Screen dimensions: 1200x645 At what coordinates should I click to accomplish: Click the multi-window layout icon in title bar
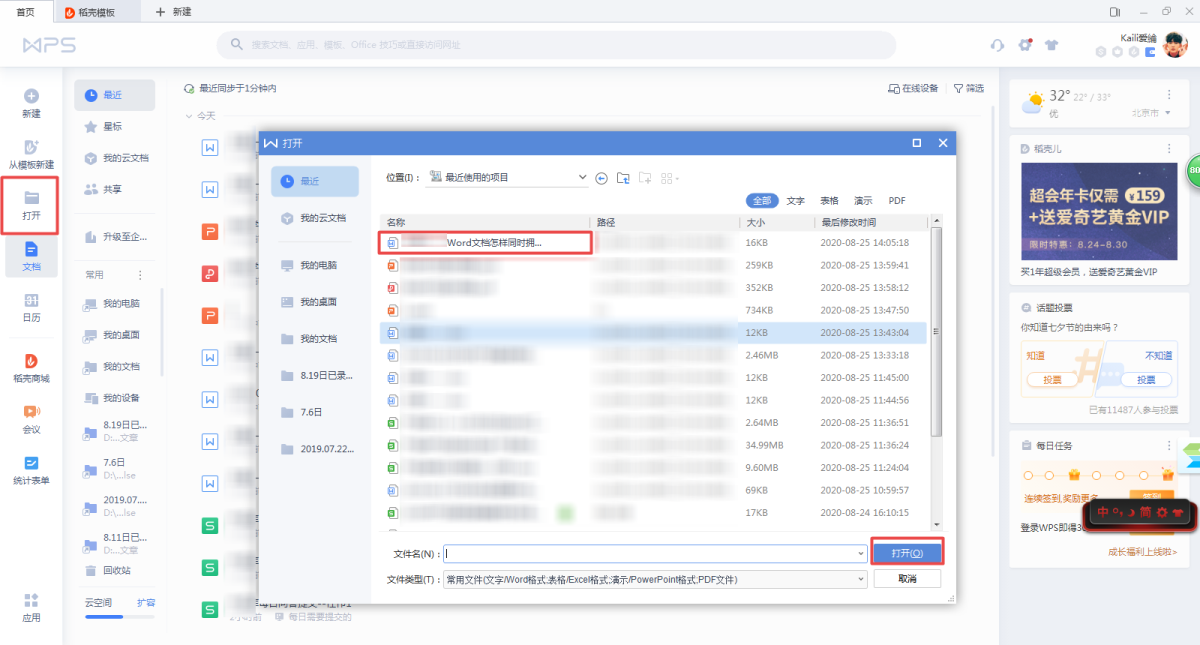(x=1115, y=11)
